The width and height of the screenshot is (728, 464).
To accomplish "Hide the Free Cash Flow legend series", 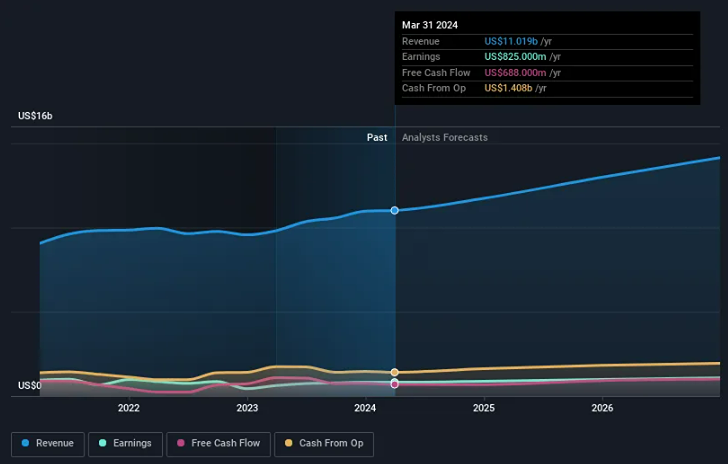I will point(217,443).
